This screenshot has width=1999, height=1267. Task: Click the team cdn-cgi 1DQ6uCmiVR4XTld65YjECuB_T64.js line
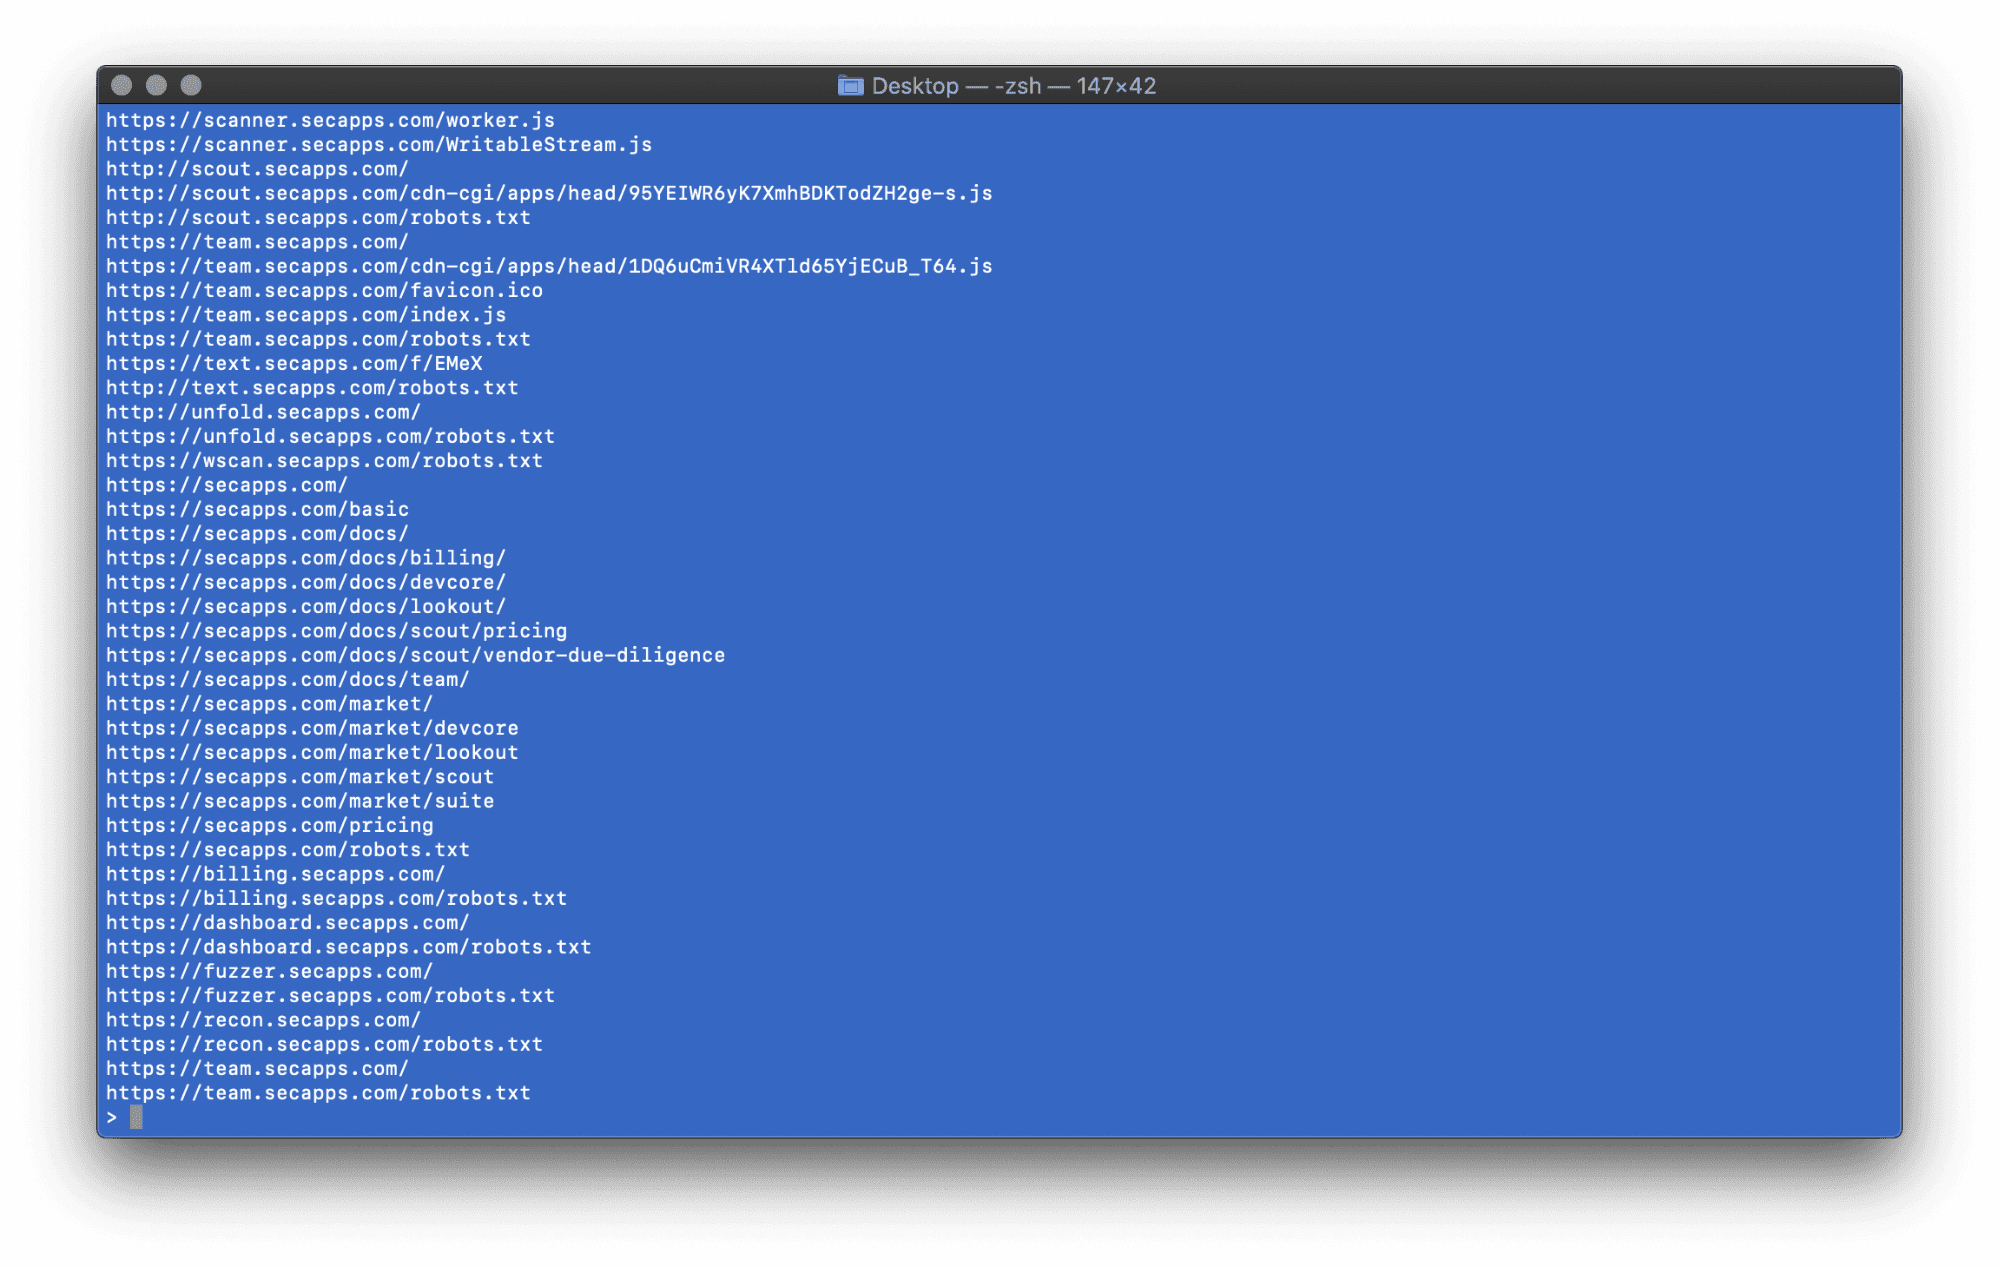549,267
